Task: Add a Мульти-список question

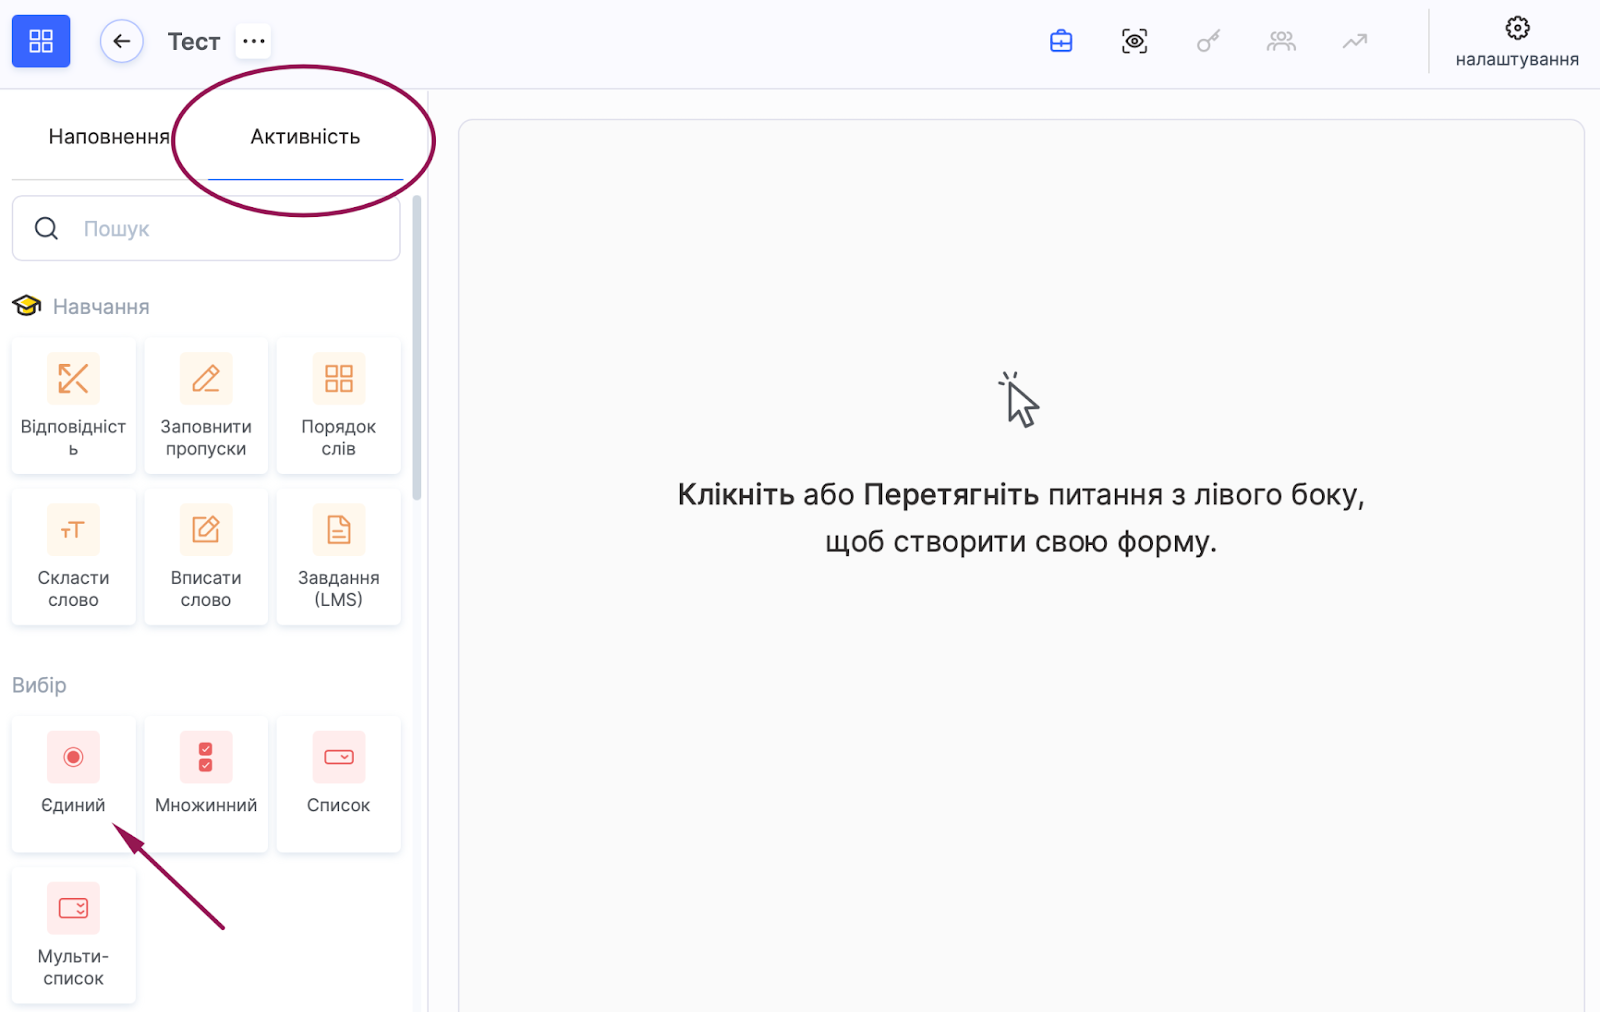Action: (73, 934)
